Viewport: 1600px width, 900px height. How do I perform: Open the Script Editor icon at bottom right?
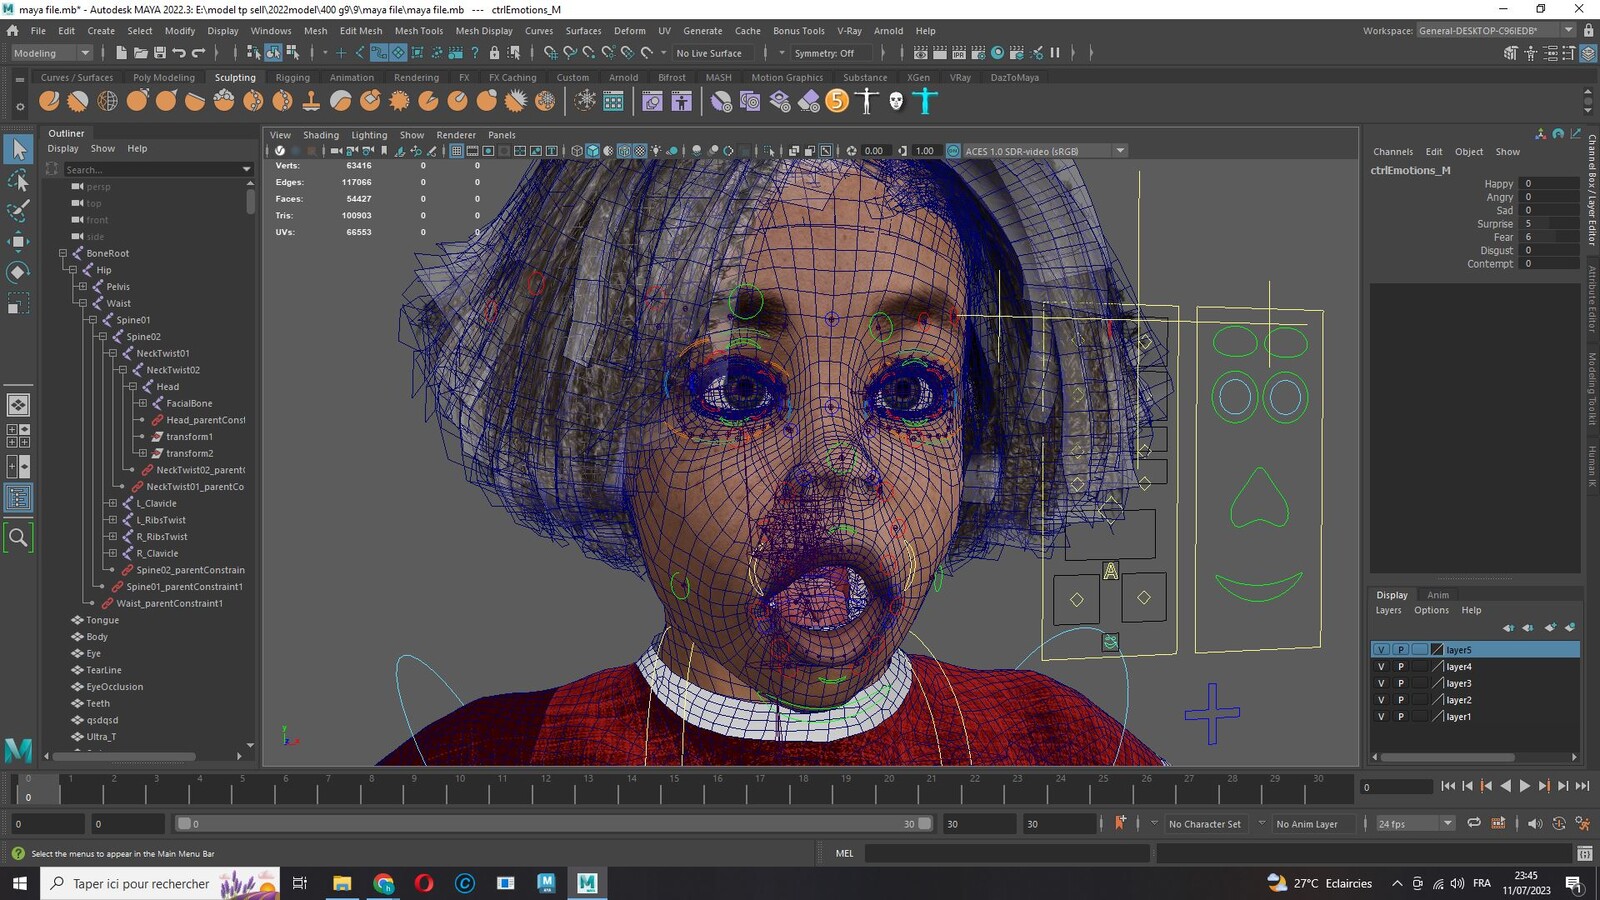(x=1584, y=853)
